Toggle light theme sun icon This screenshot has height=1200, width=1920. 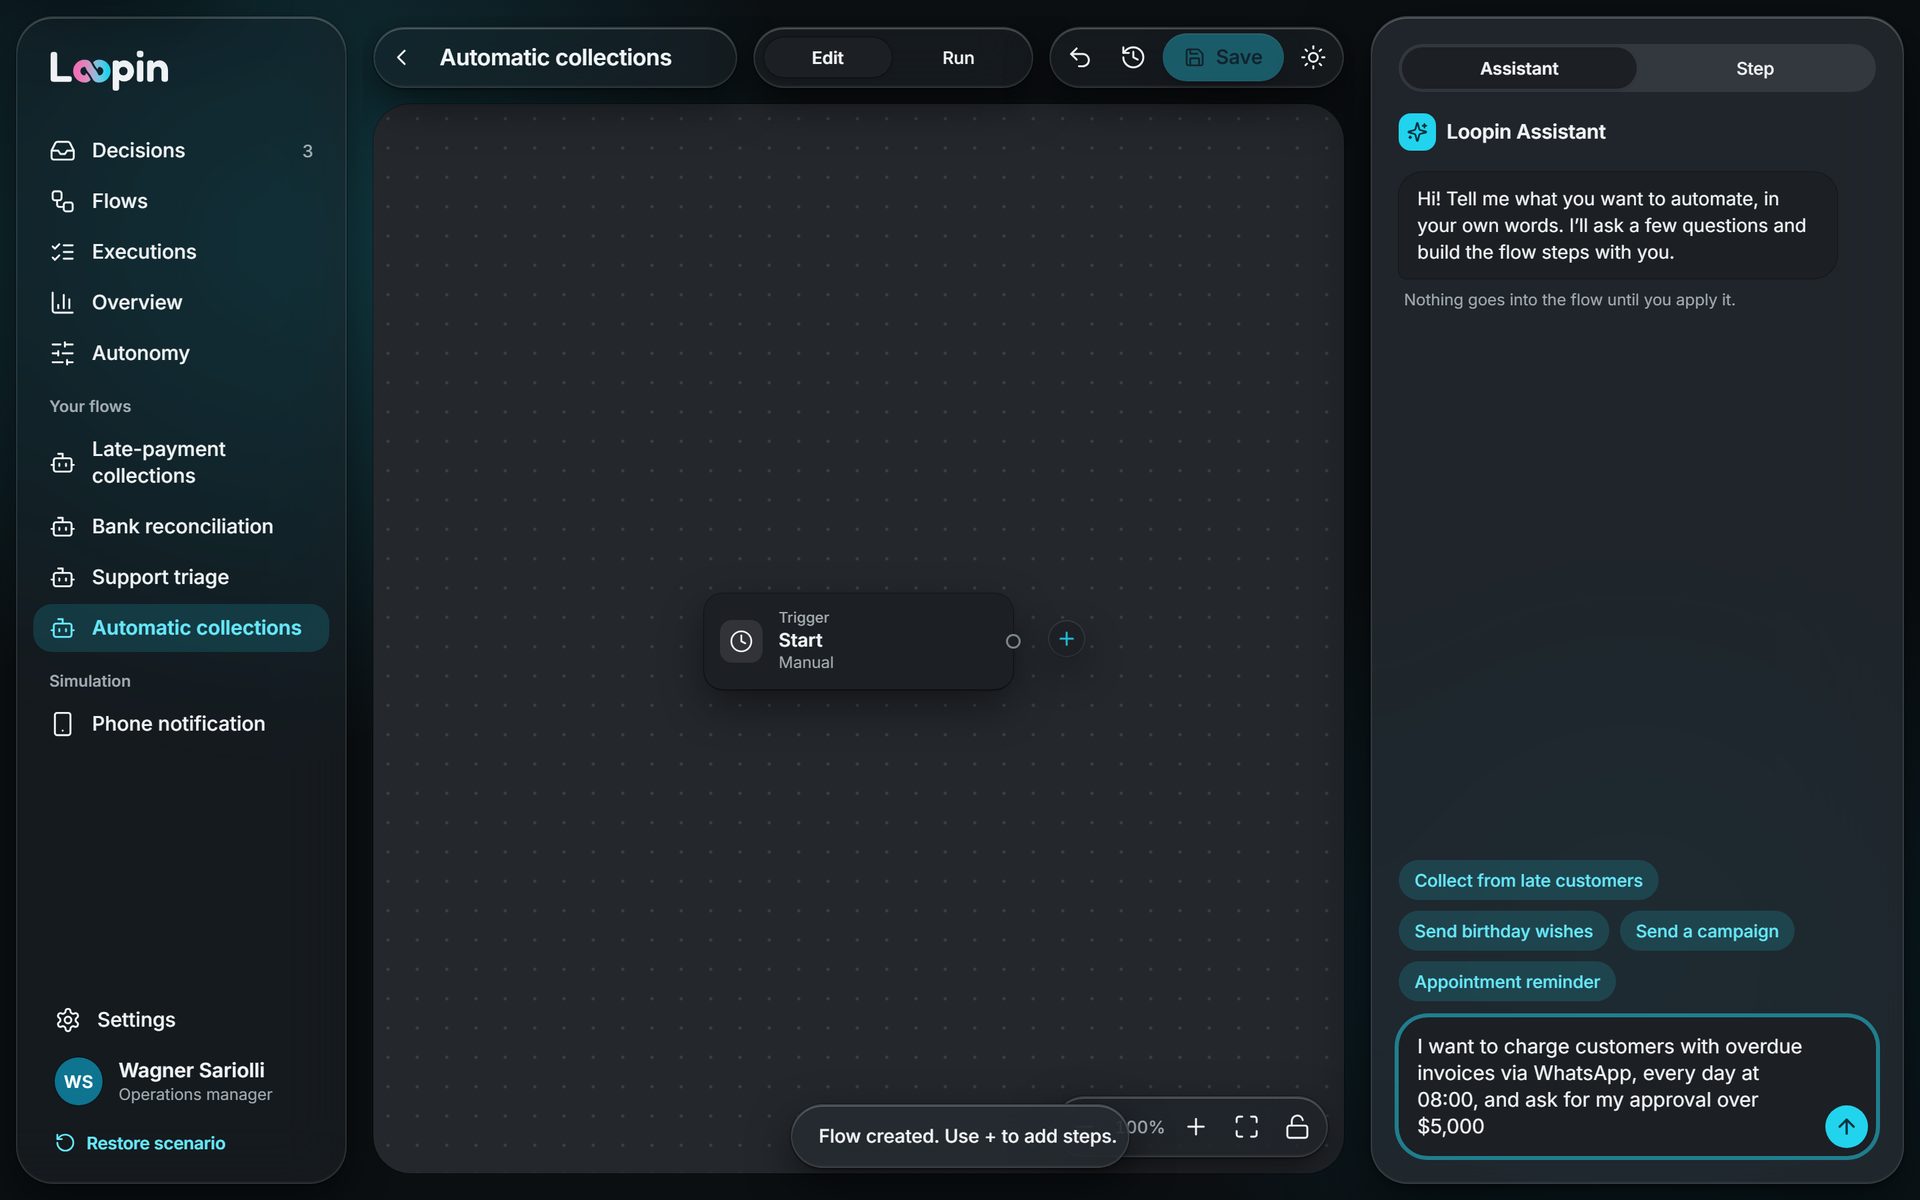(x=1313, y=58)
